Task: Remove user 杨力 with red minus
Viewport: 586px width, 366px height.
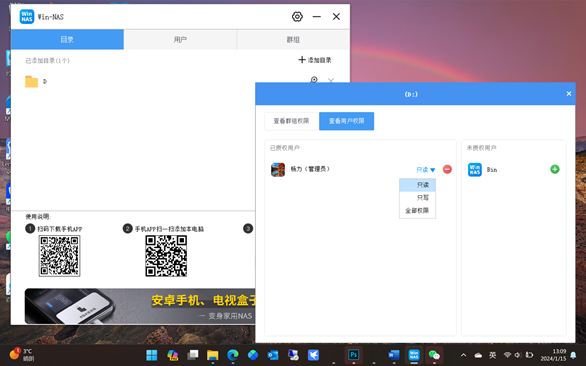Action: click(447, 169)
